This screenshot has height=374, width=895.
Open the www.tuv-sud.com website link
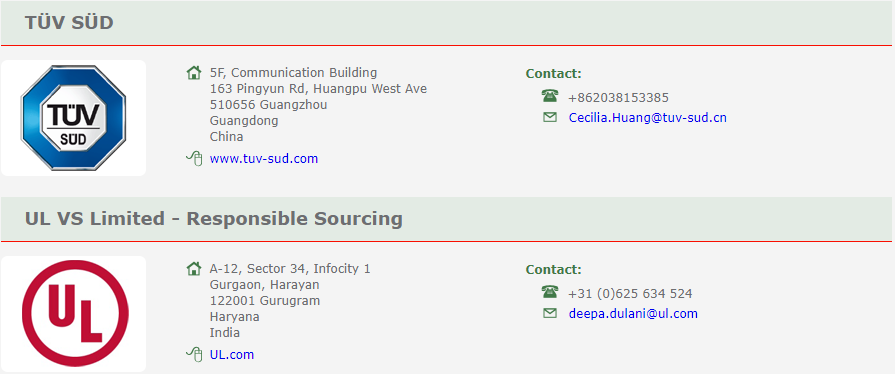(264, 159)
